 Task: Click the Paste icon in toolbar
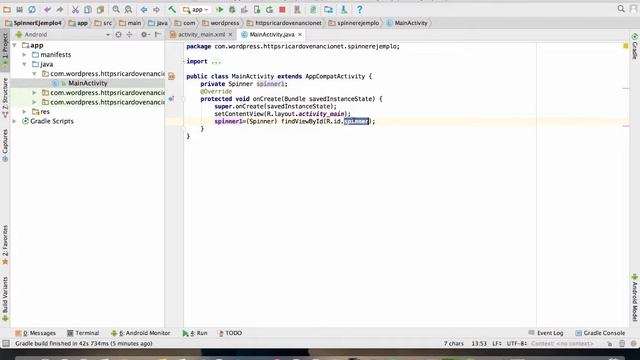[x=100, y=9]
